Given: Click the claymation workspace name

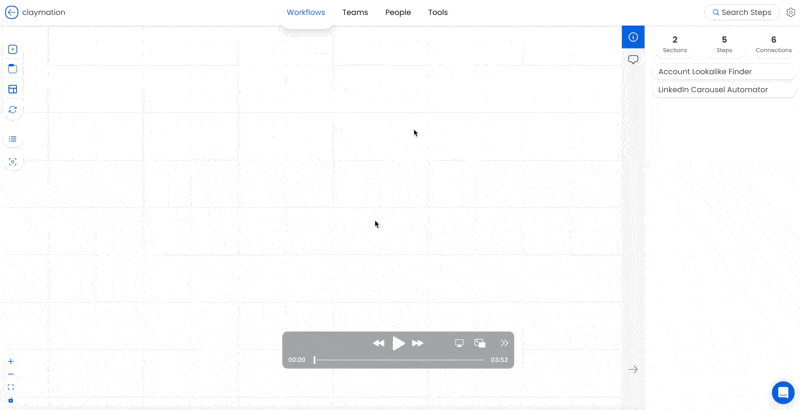Looking at the screenshot, I should coord(44,12).
